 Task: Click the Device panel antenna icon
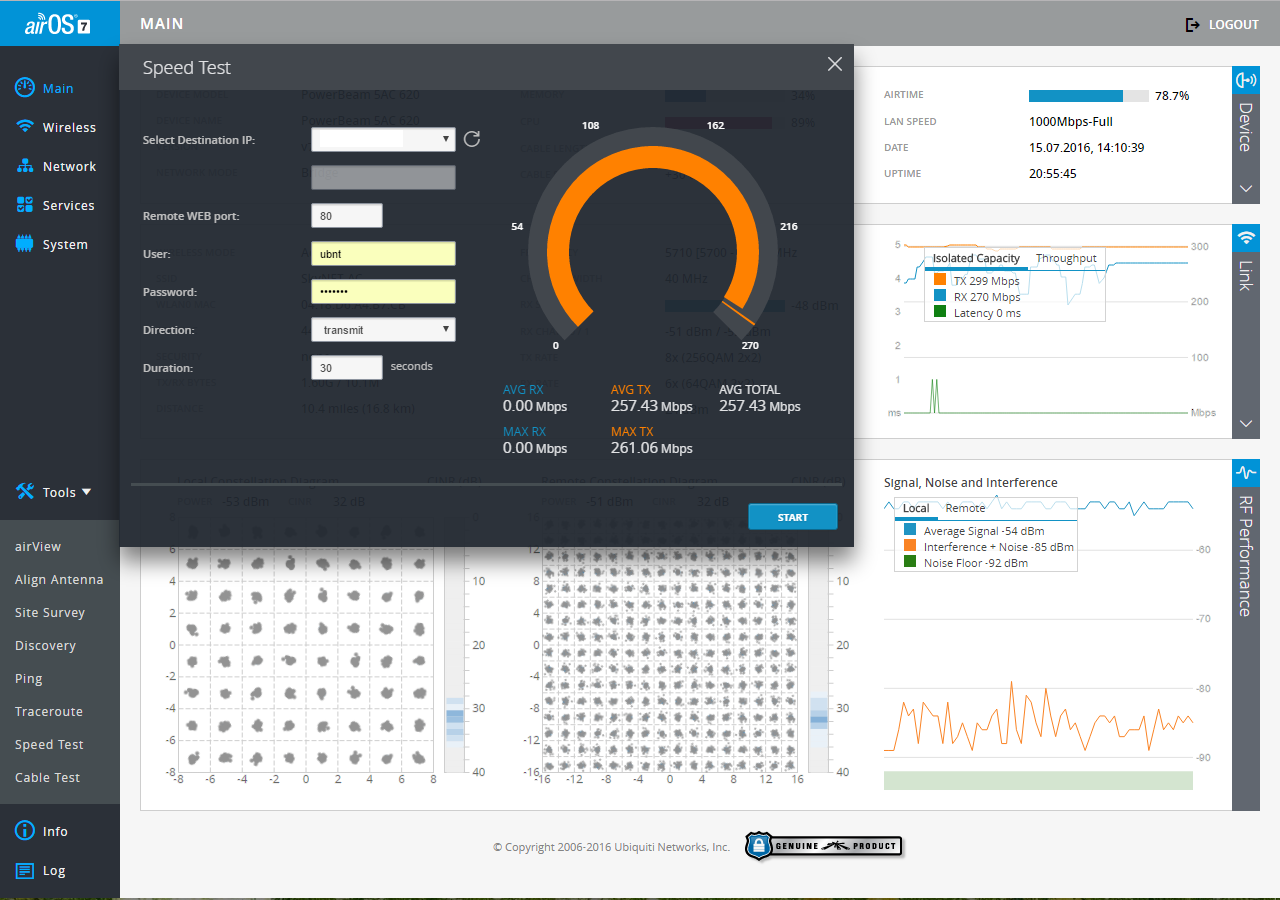coord(1246,80)
